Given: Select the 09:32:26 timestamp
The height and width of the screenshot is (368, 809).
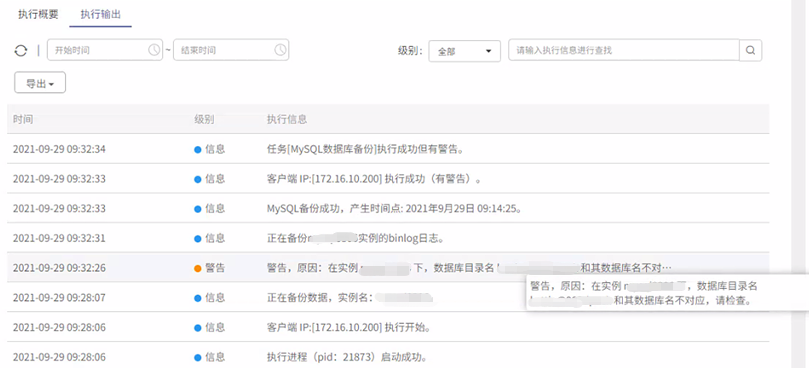Looking at the screenshot, I should pos(59,268).
